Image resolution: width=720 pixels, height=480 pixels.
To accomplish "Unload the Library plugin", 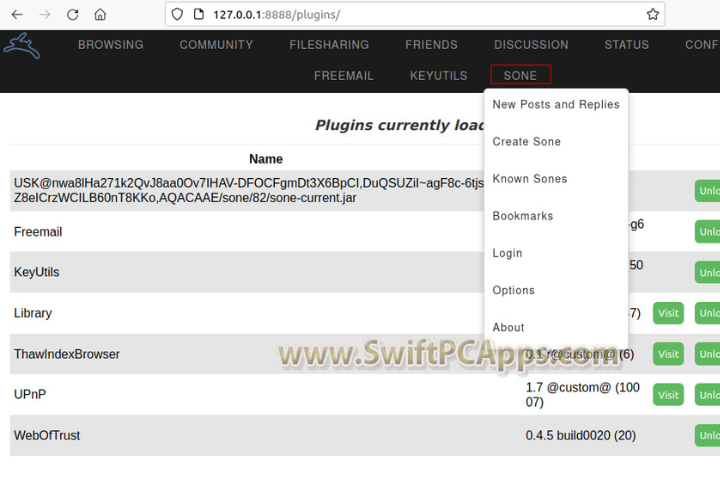I will point(707,313).
